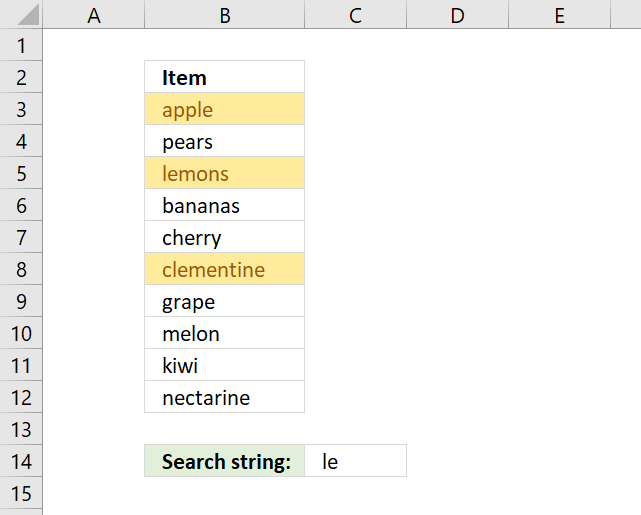Select the 'cherry' cell
This screenshot has width=641, height=515.
point(224,237)
